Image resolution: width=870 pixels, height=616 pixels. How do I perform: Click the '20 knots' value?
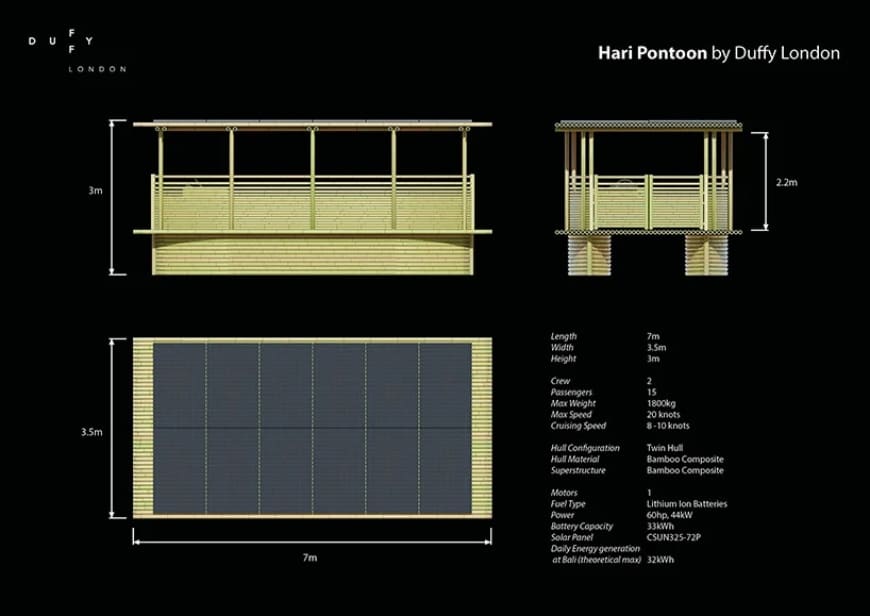pos(663,415)
